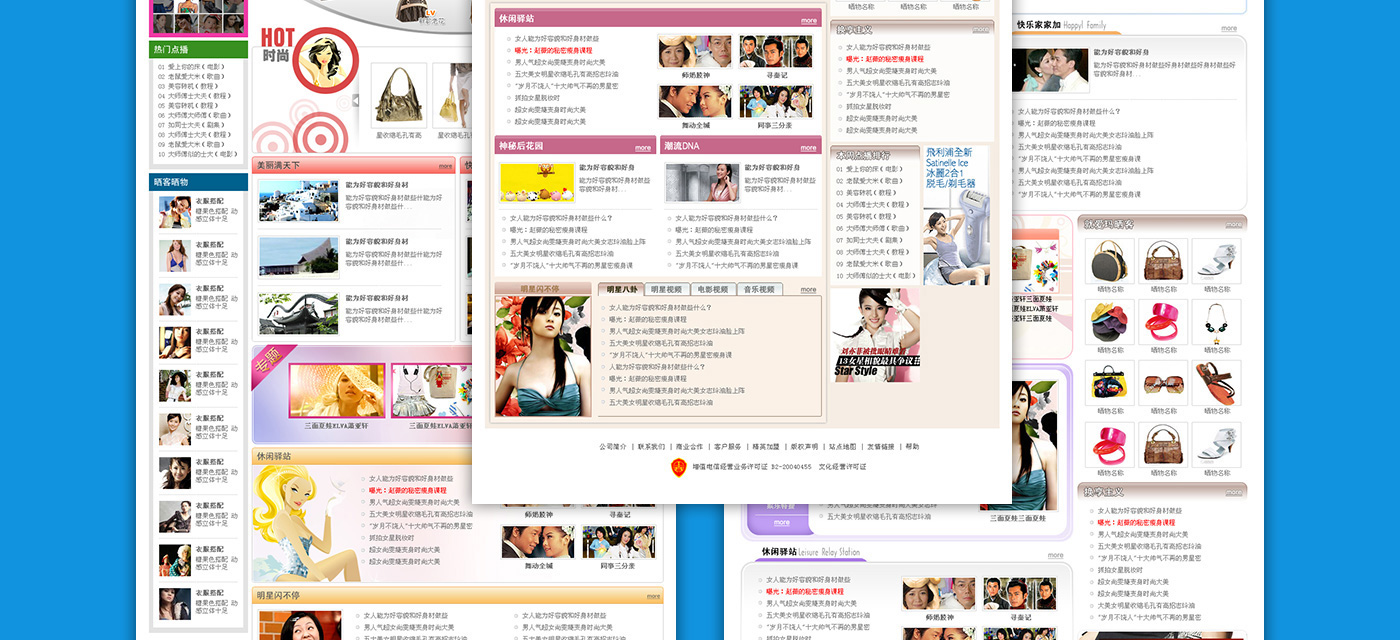Switch to the 明星视频 tab

point(667,290)
